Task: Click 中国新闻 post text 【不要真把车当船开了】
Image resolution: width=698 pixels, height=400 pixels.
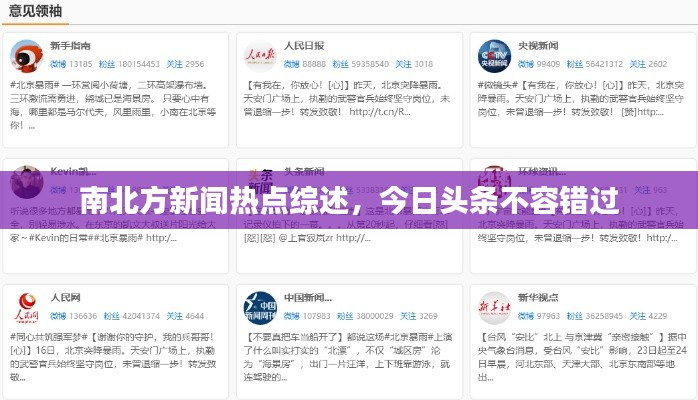Action: tap(295, 337)
